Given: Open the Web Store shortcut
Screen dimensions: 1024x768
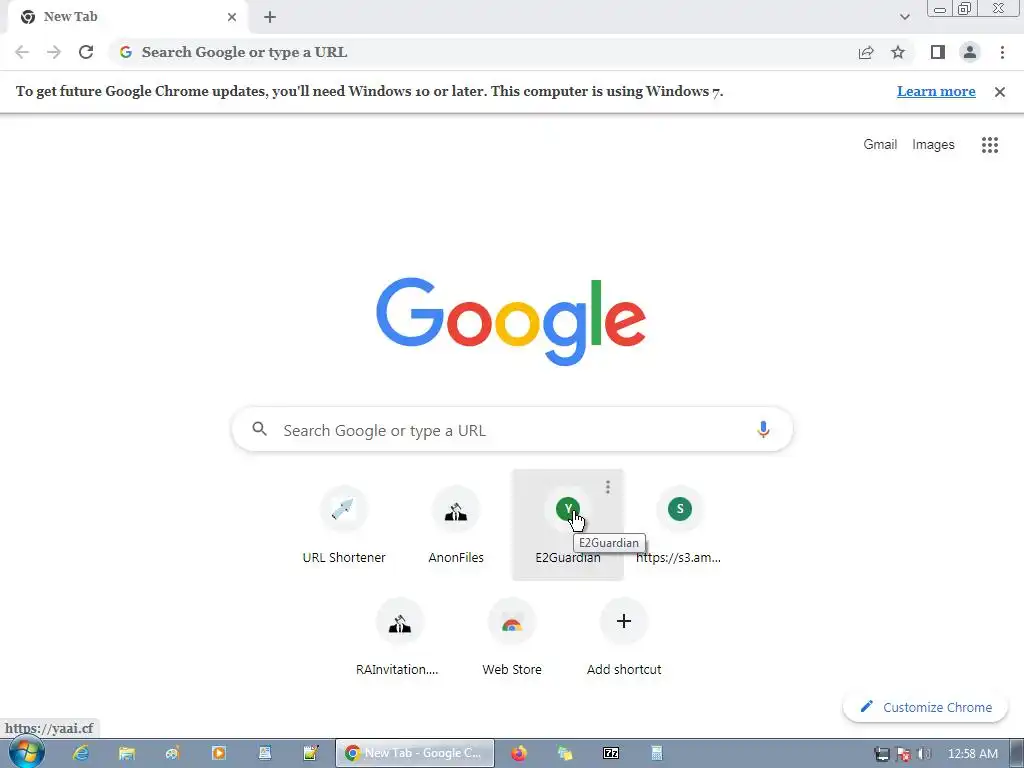Looking at the screenshot, I should coord(512,637).
